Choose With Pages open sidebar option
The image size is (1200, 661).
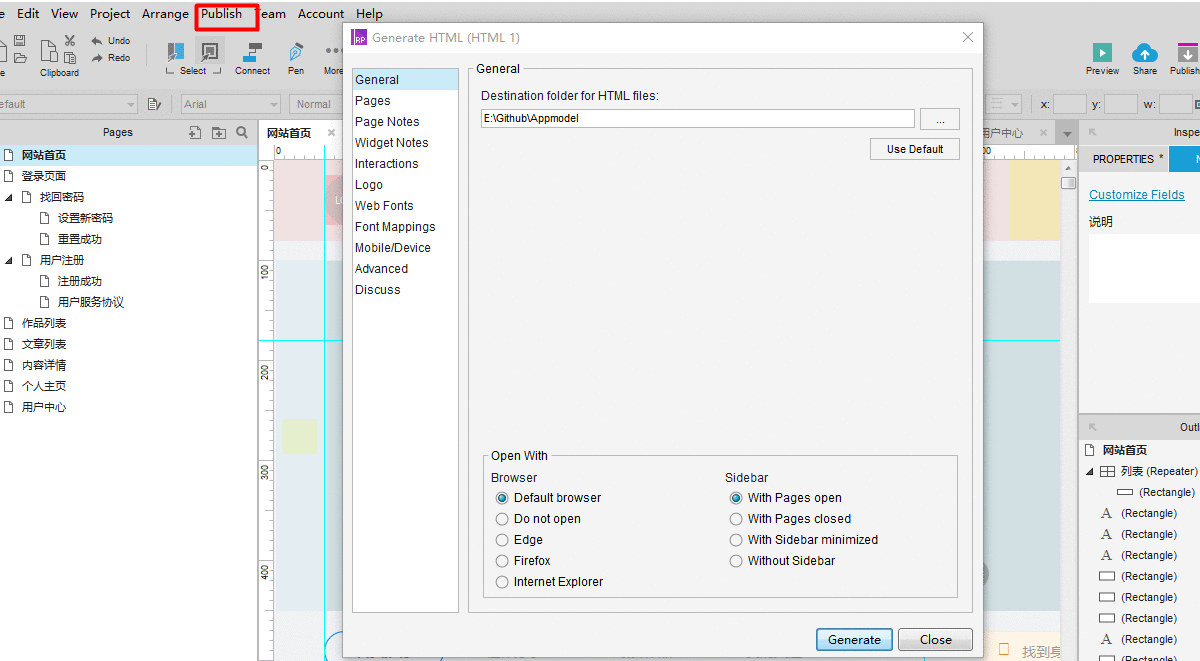coord(736,498)
